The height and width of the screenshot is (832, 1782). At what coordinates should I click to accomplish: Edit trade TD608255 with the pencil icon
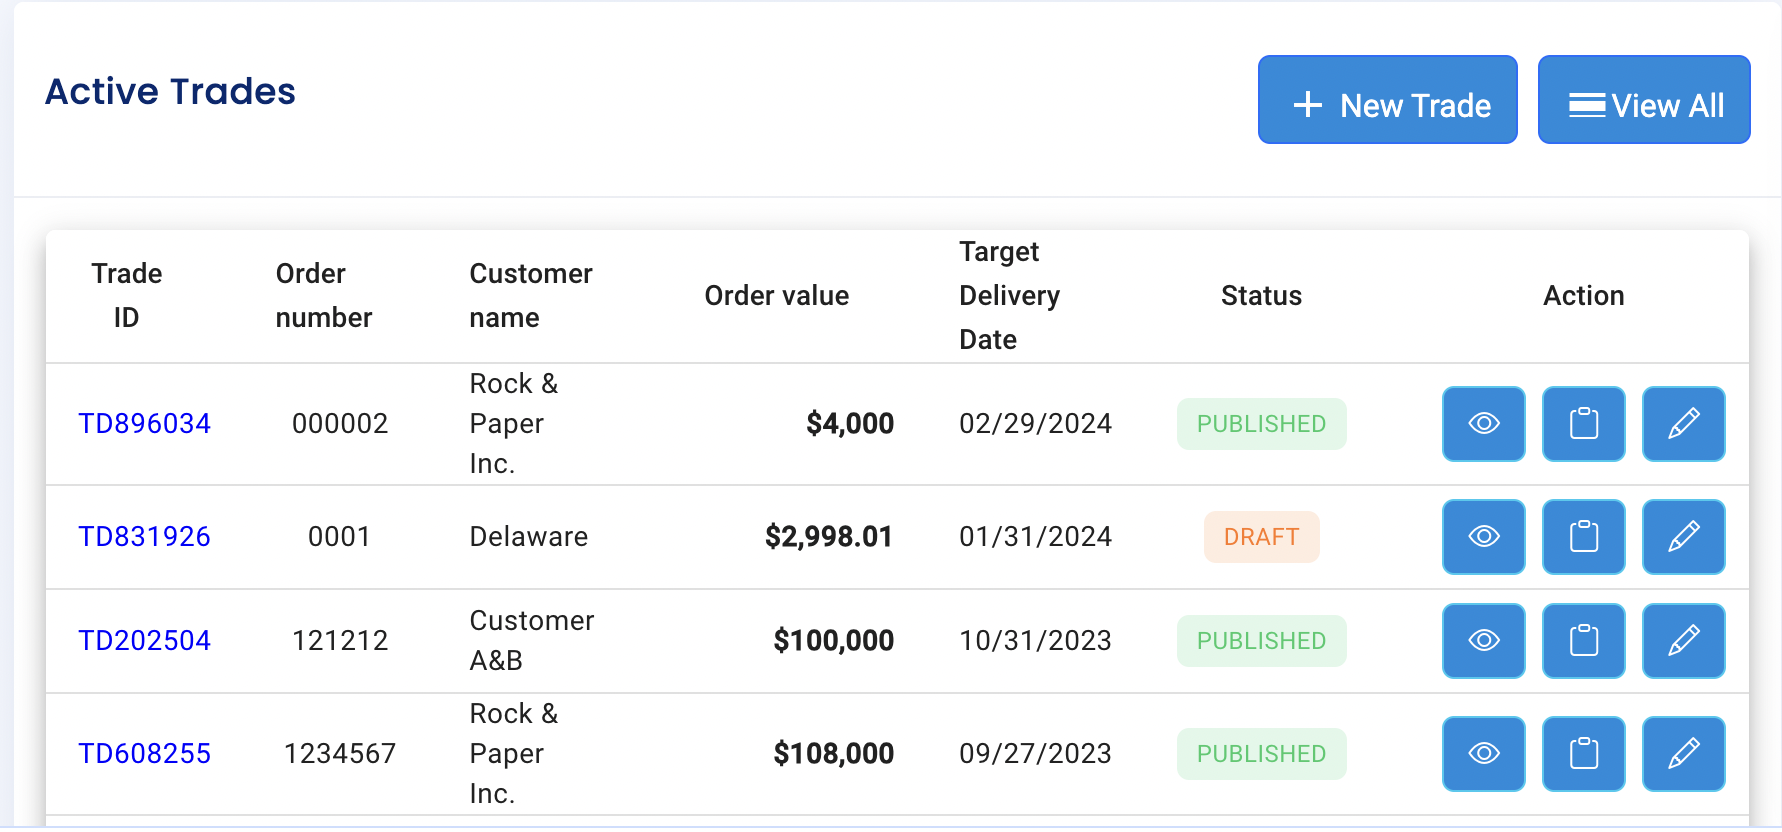(1683, 754)
